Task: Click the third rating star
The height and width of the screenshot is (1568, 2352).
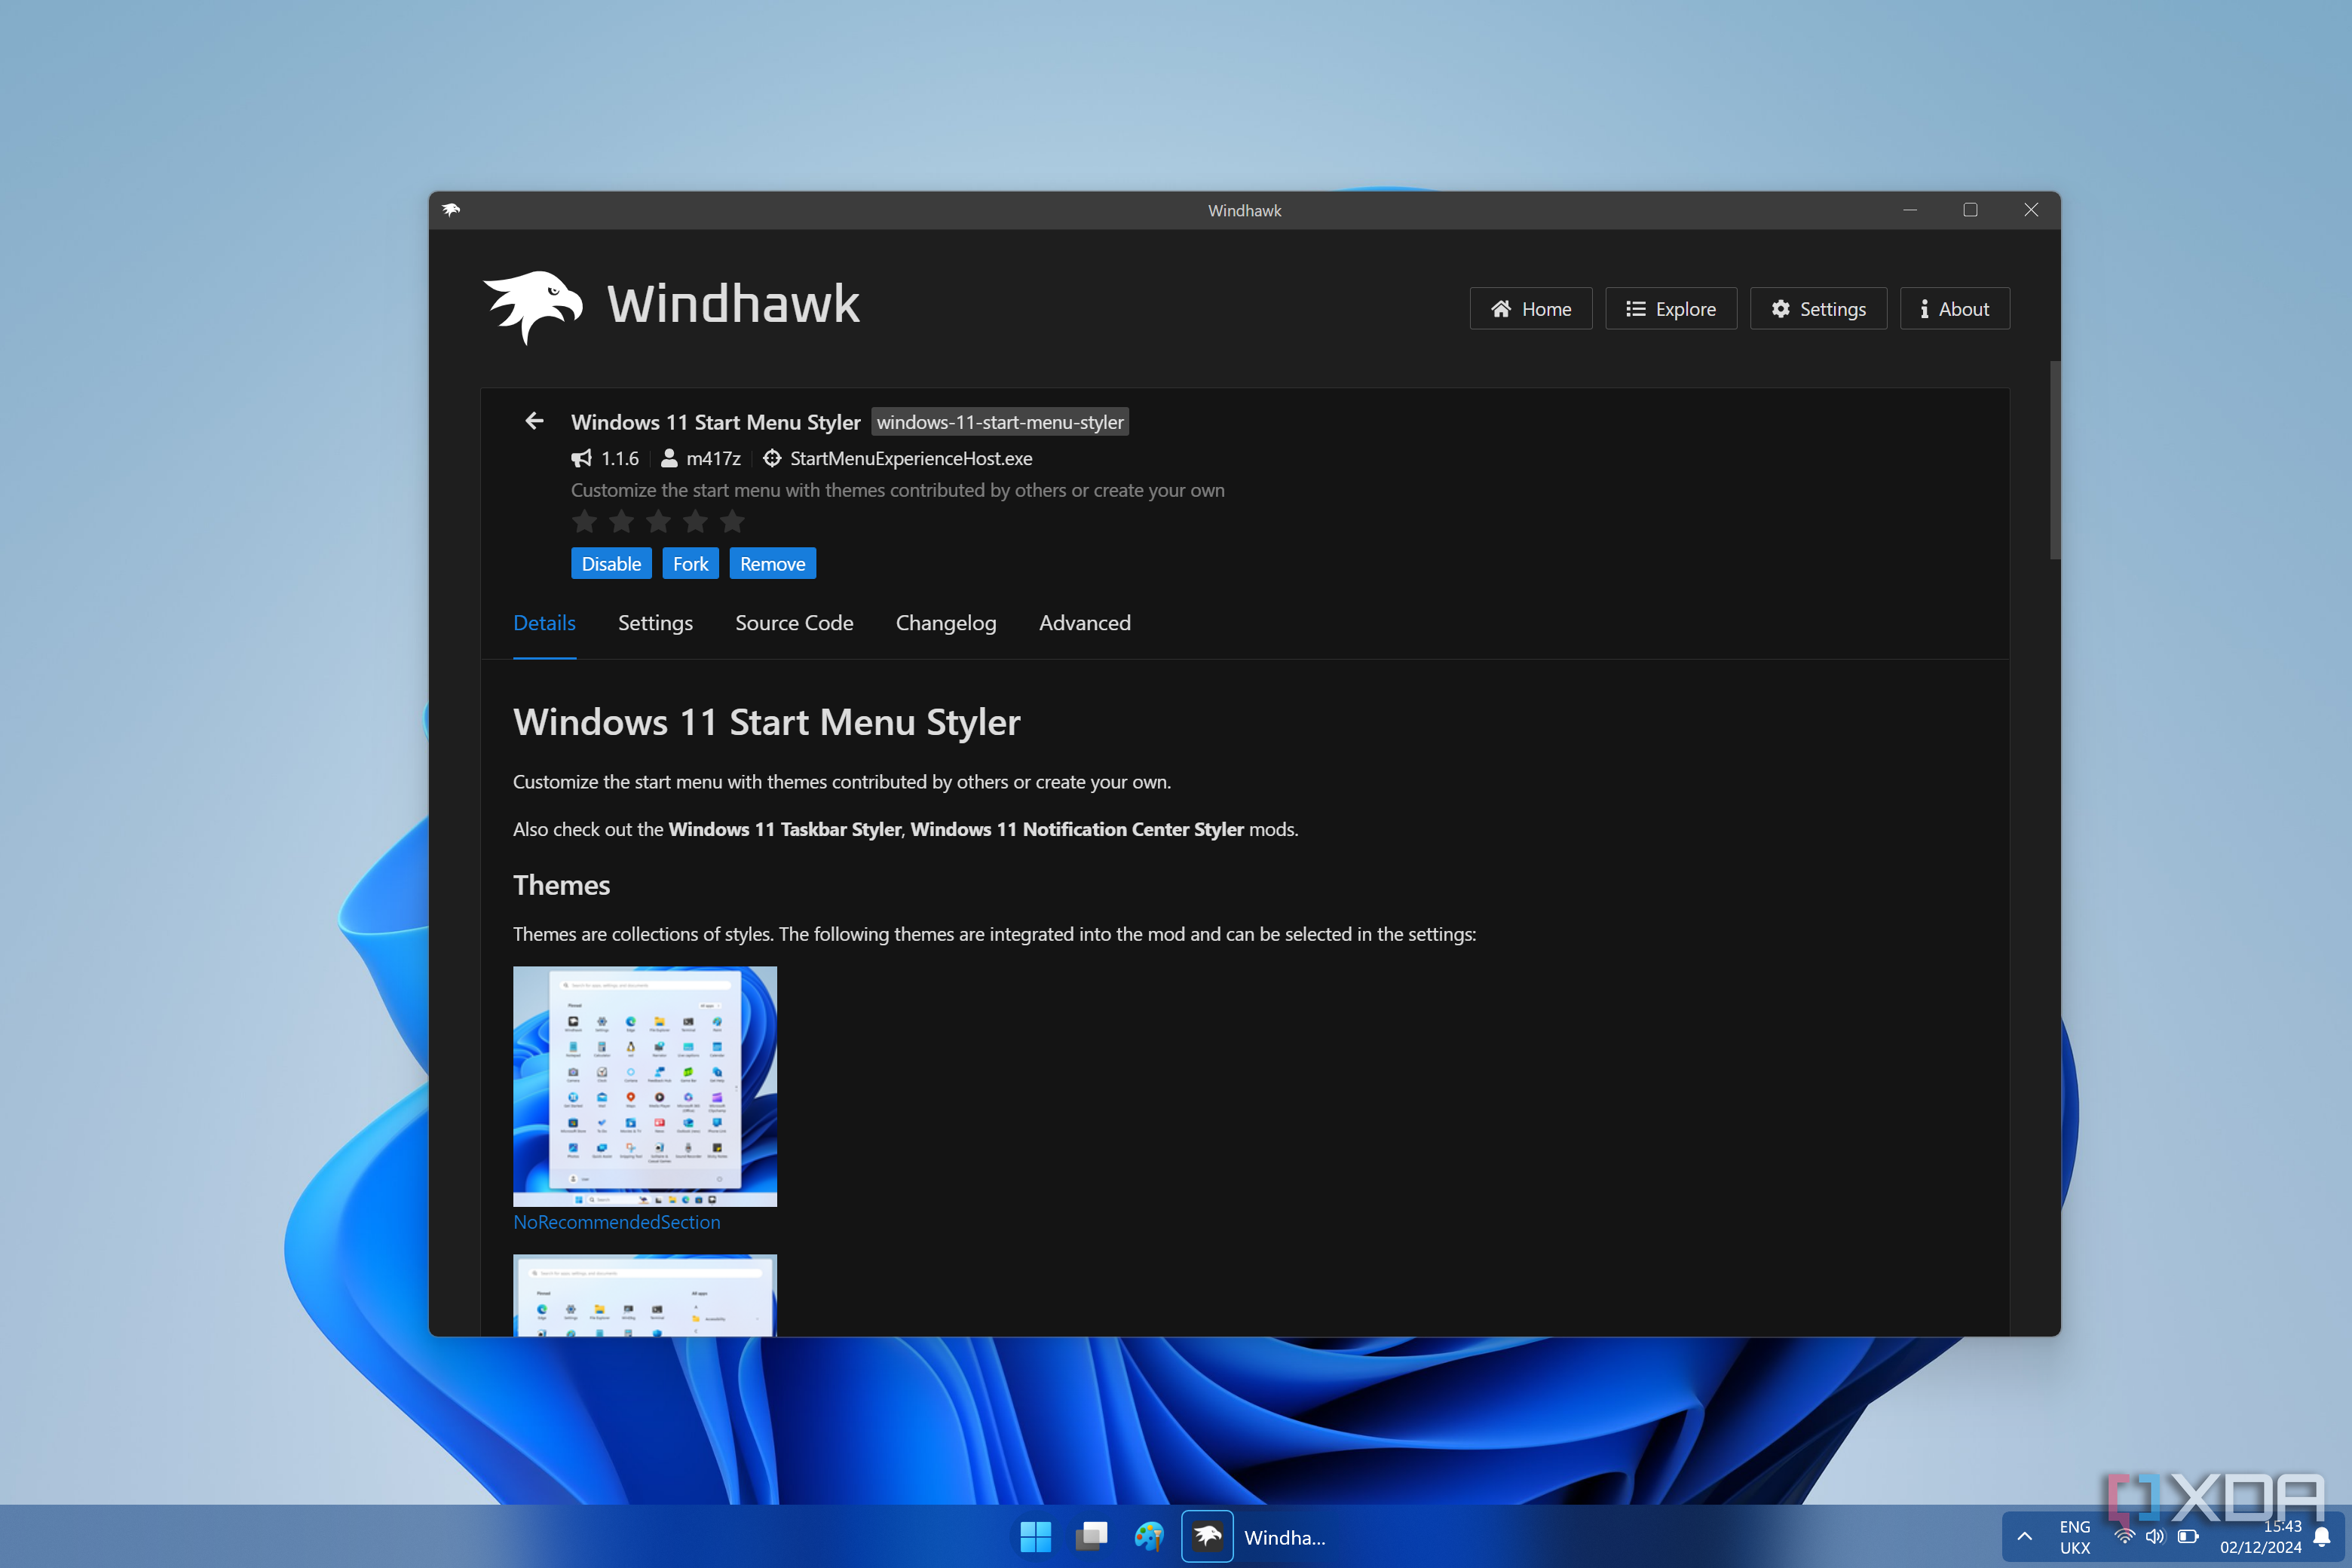Action: coord(658,521)
